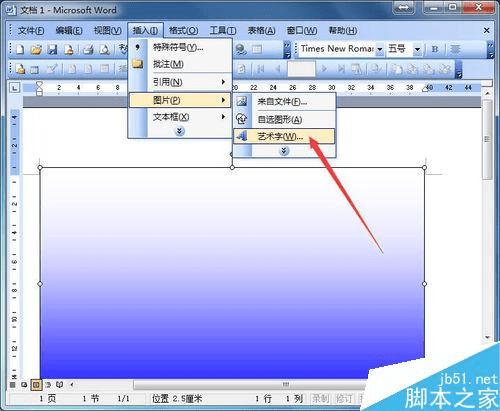Switch to Outline view icon
This screenshot has width=500, height=411.
(48, 385)
